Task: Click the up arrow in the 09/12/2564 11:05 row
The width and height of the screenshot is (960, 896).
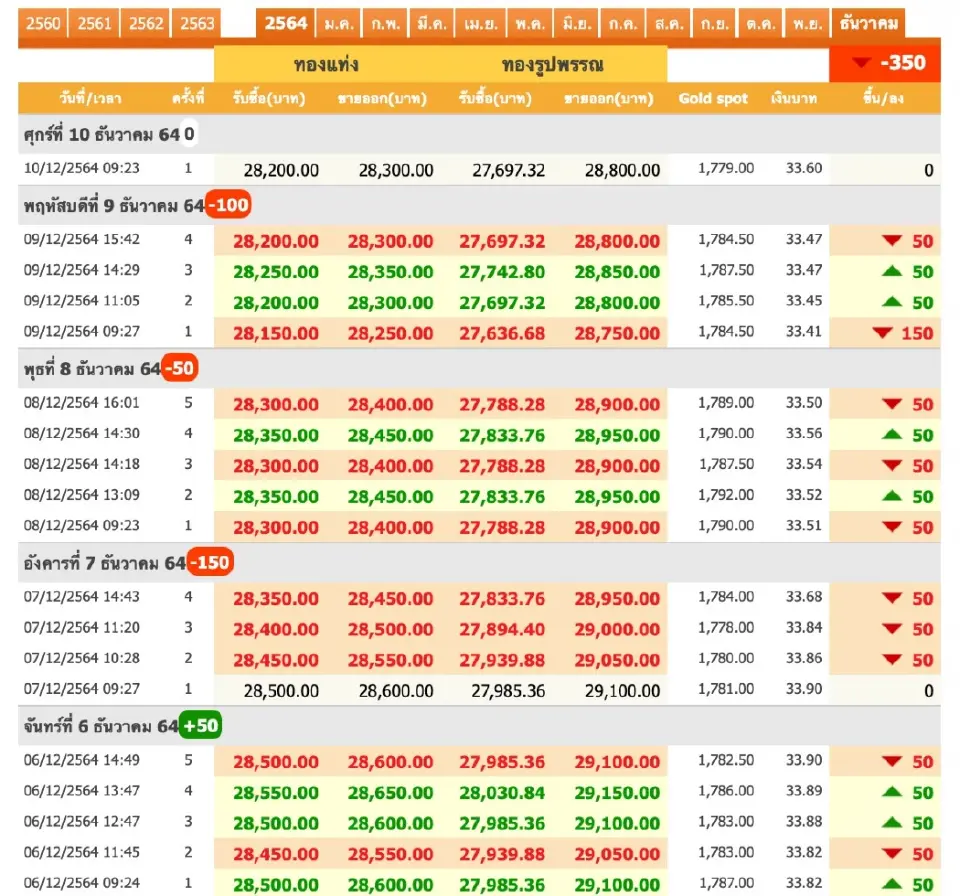Action: [892, 301]
